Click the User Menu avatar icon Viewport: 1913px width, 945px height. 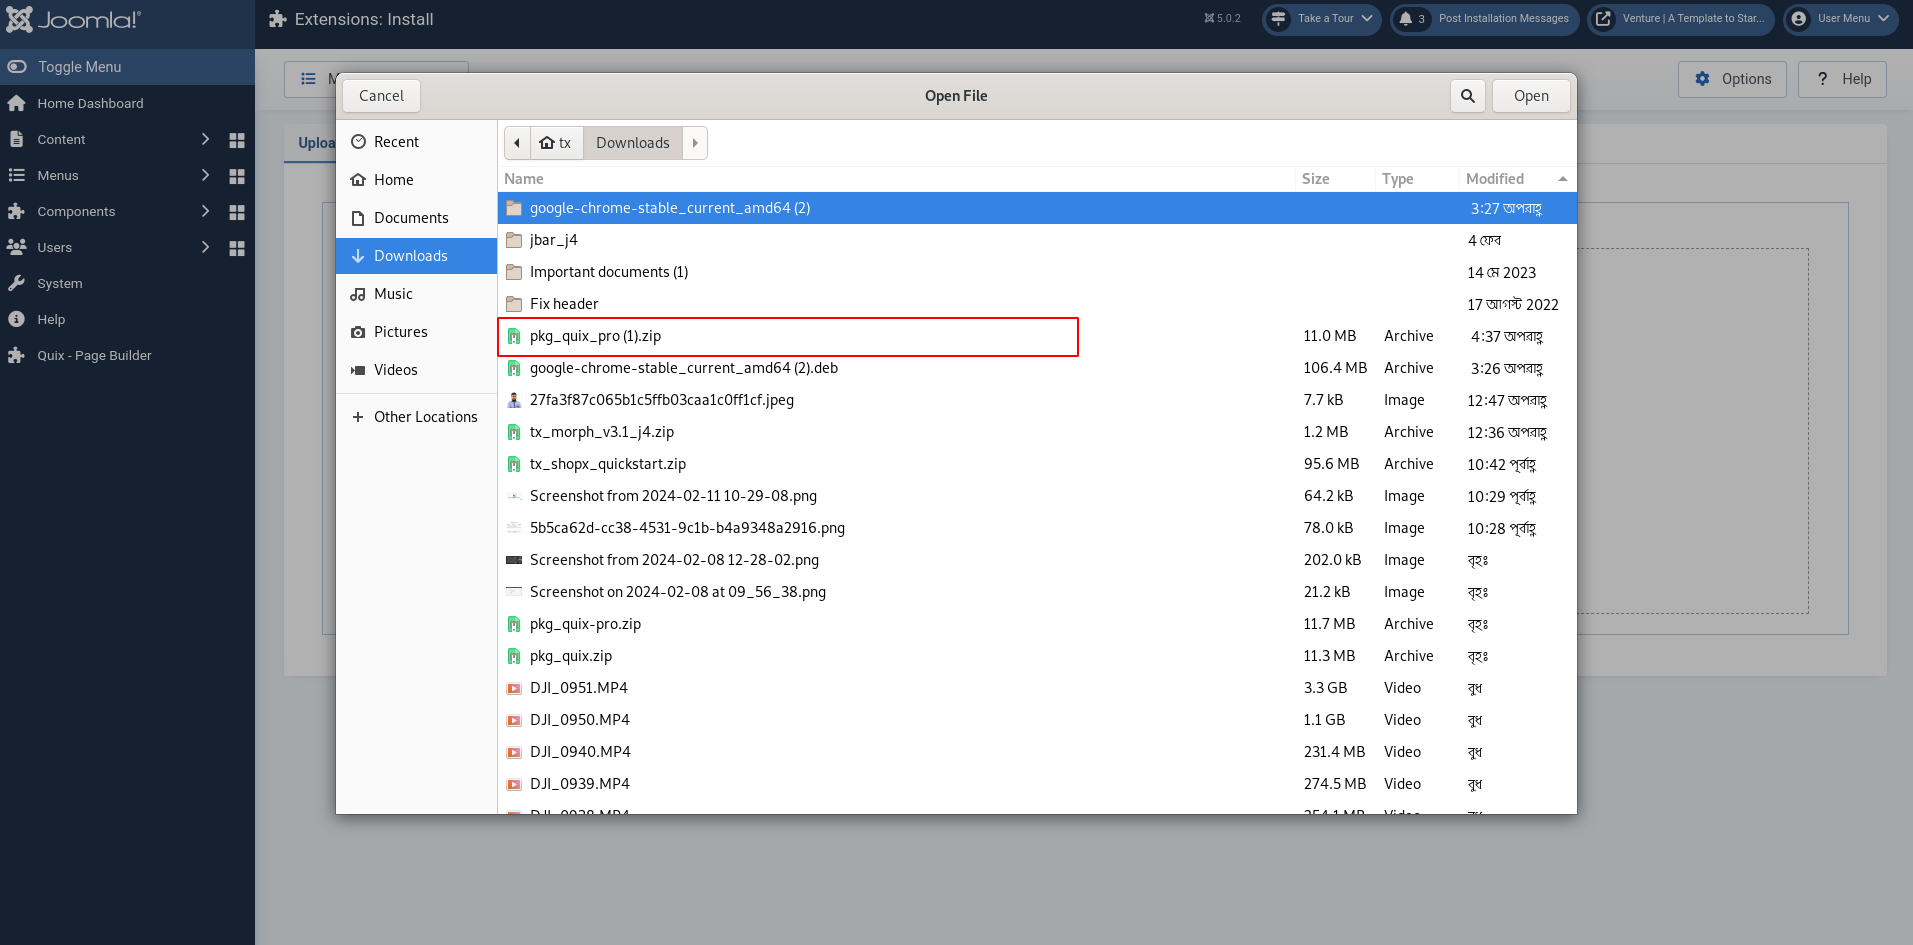[x=1799, y=19]
